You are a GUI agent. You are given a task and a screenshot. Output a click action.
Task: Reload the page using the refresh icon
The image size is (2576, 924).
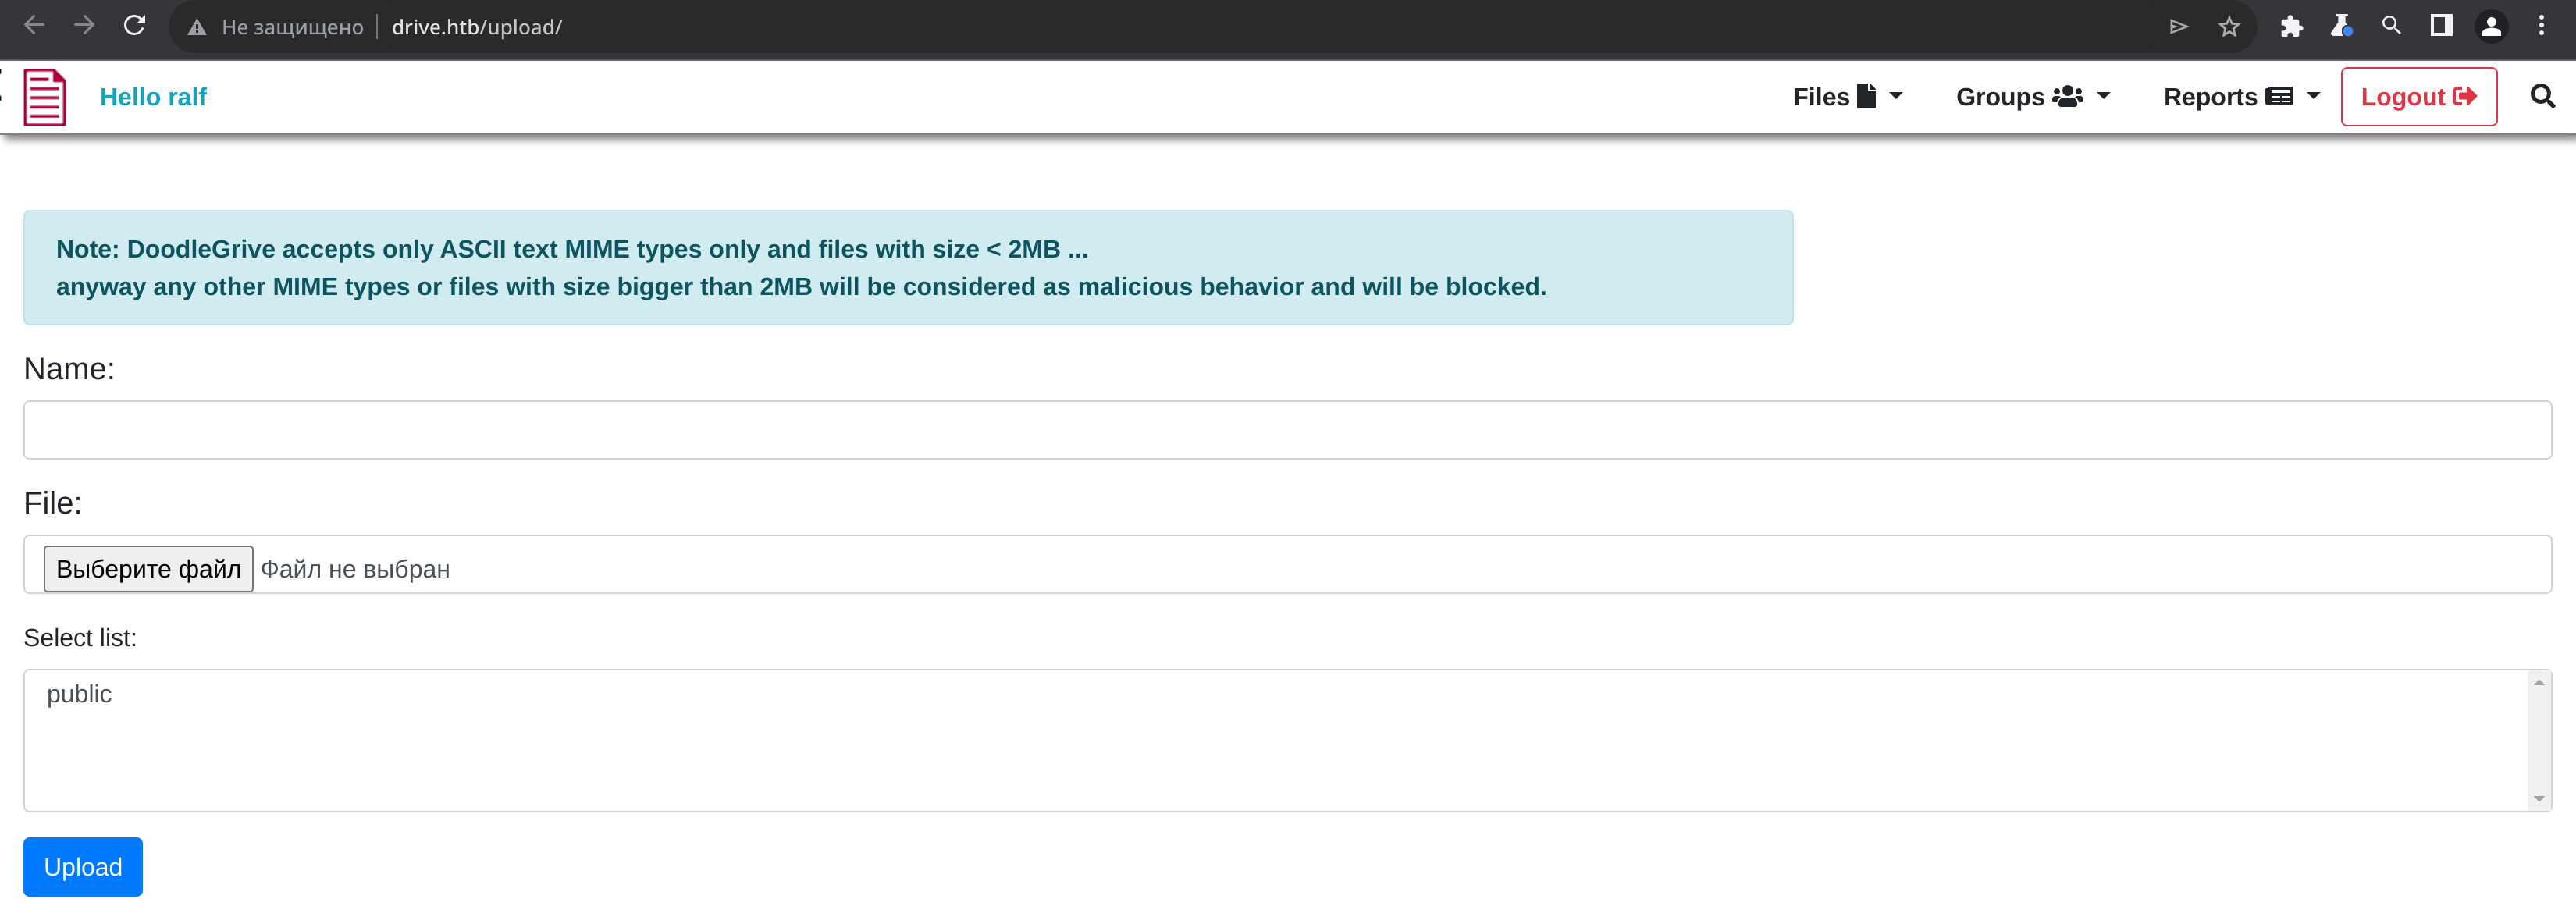tap(135, 26)
